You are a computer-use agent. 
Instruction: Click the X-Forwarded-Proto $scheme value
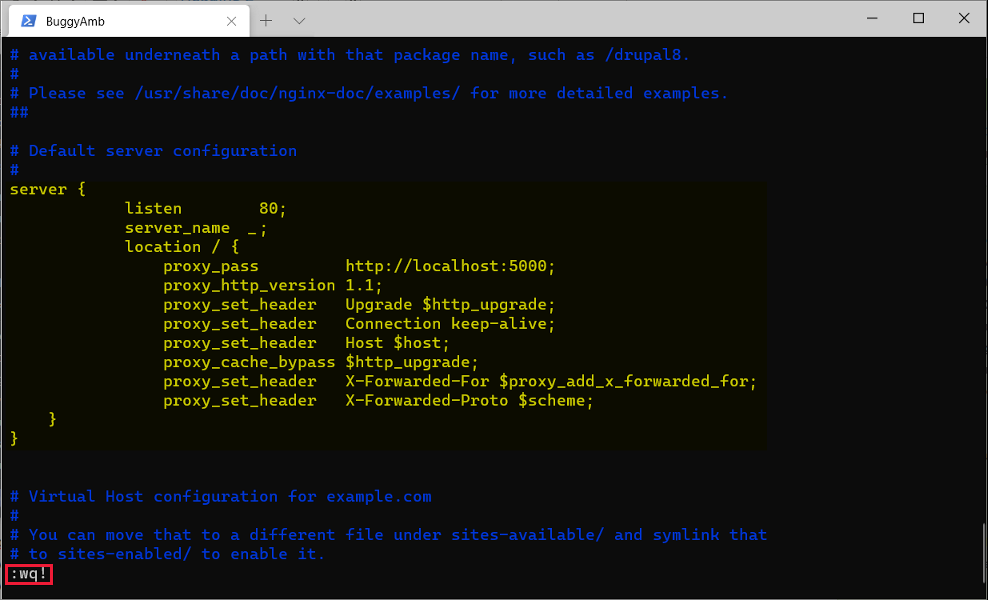point(469,401)
